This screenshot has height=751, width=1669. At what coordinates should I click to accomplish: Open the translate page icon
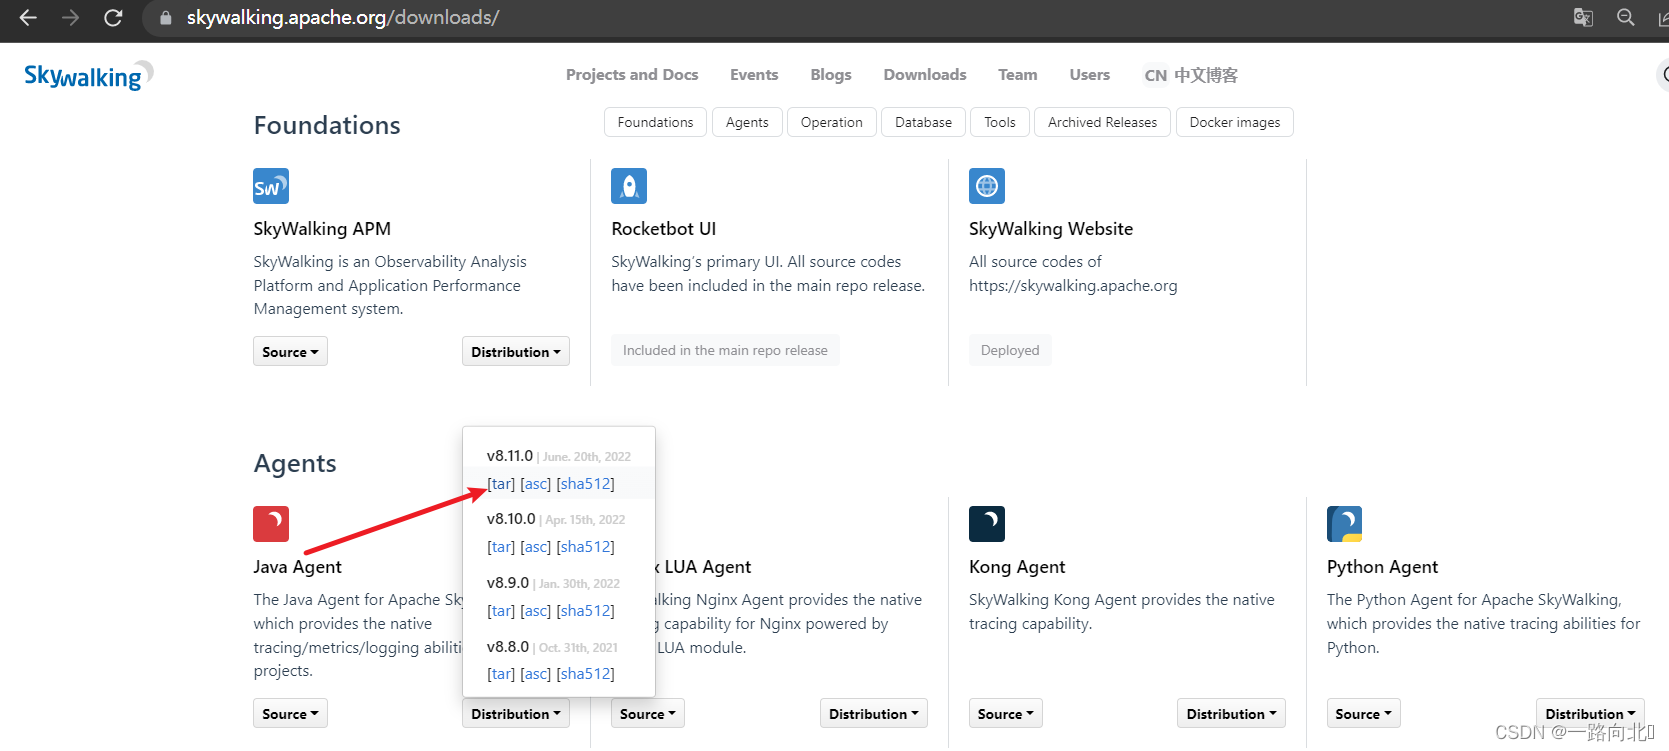click(1583, 17)
